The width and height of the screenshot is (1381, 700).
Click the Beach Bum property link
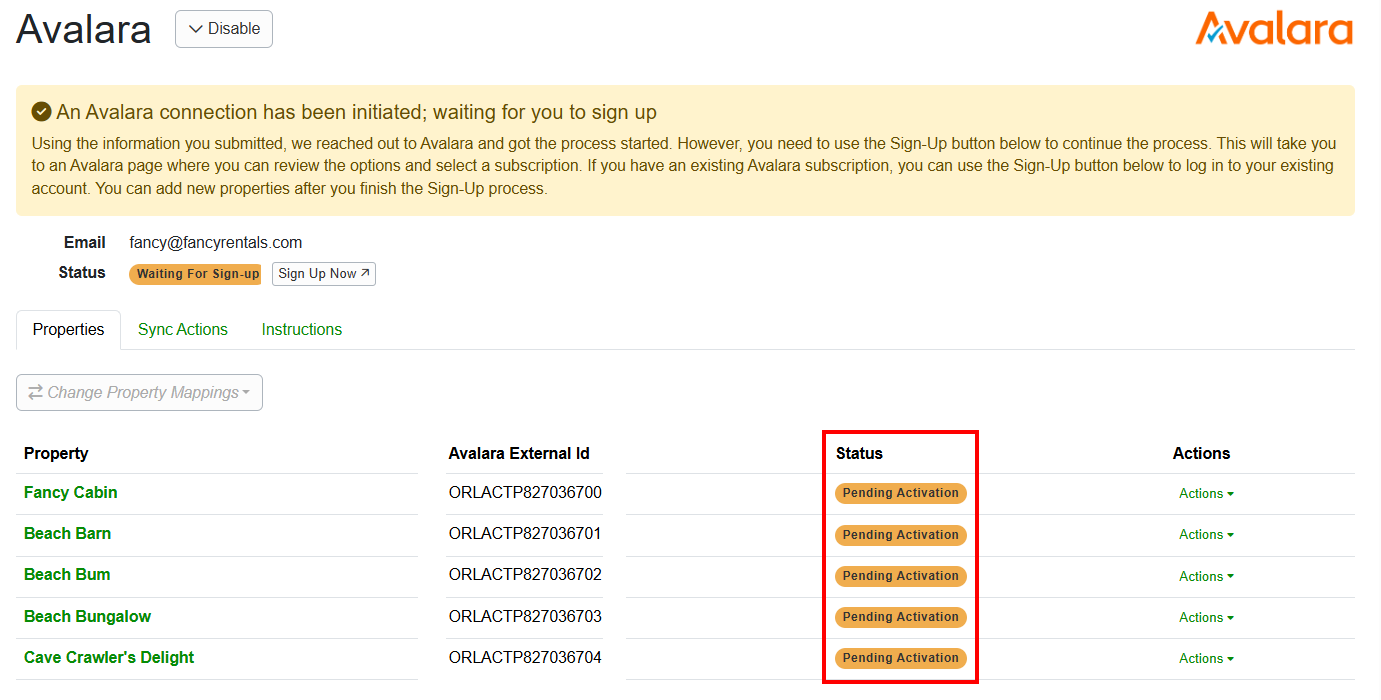[67, 574]
